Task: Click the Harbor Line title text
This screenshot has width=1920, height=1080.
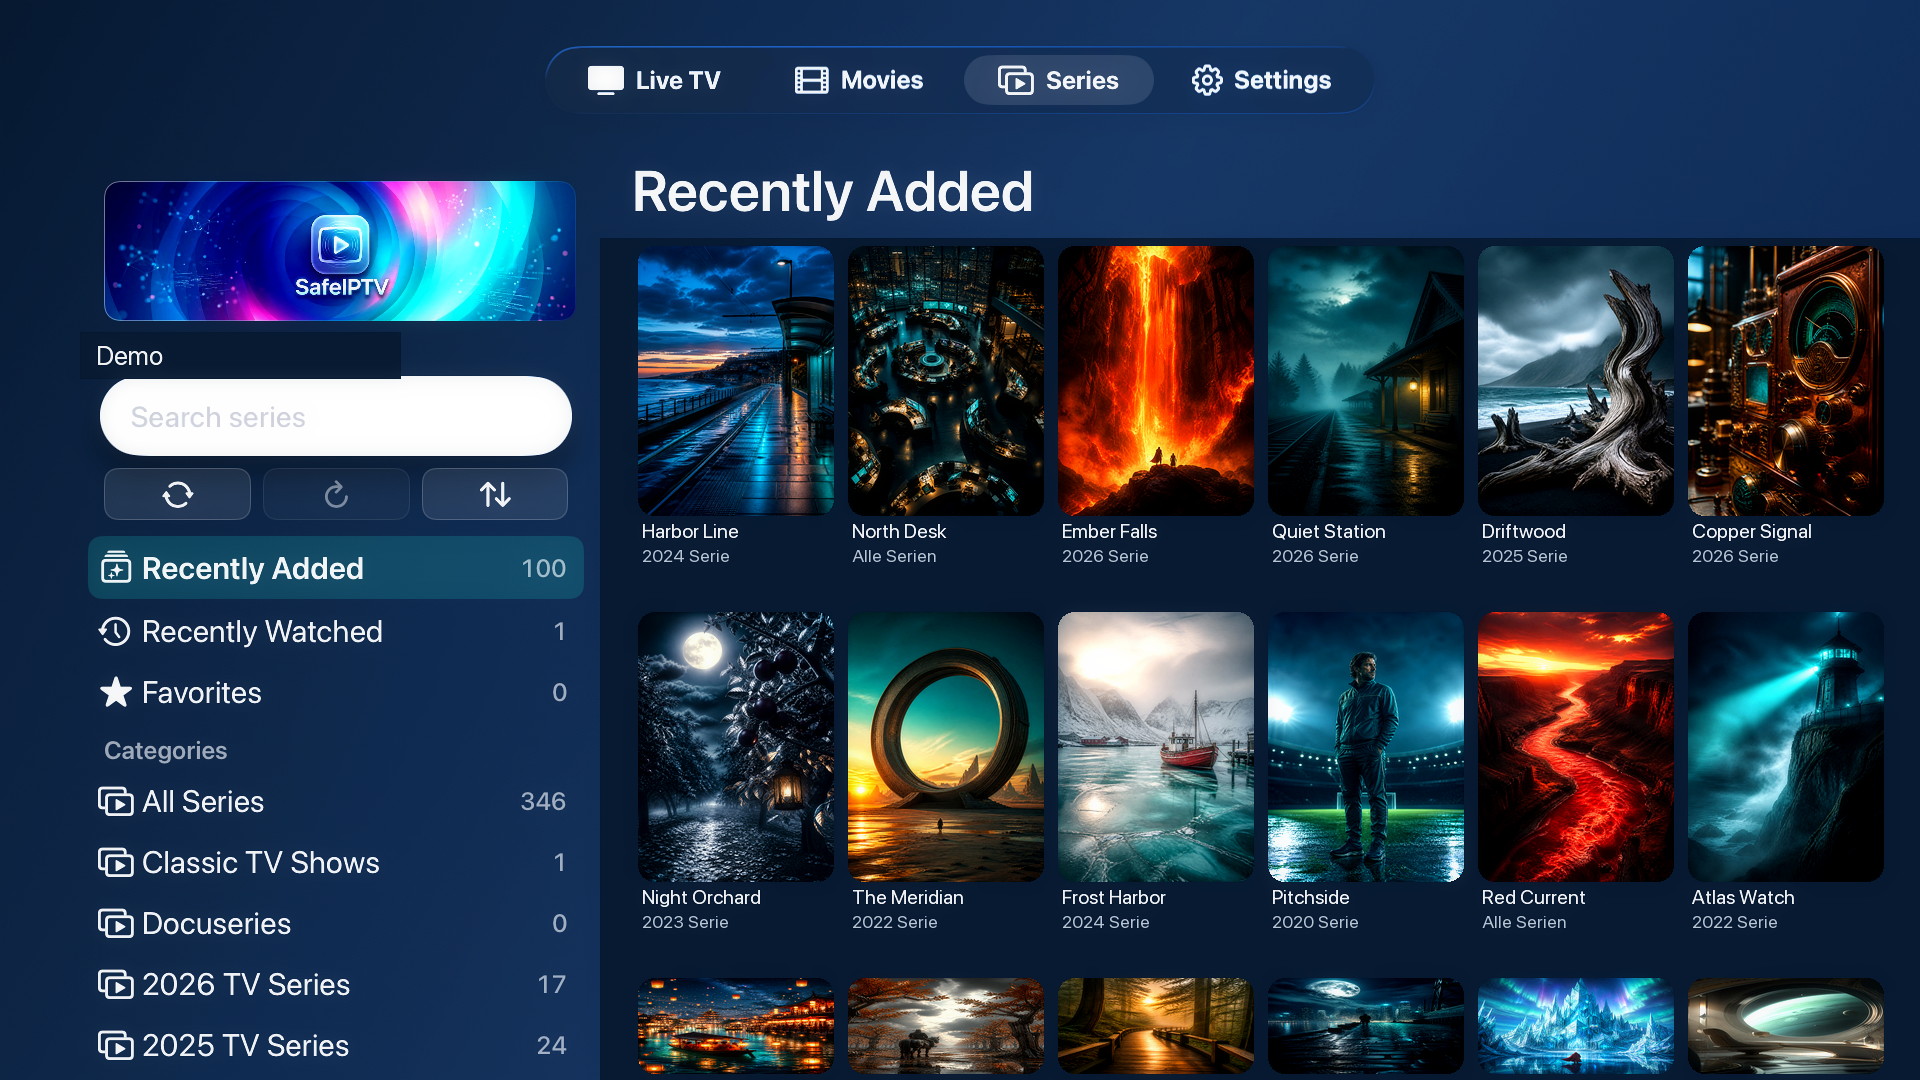Action: point(690,531)
